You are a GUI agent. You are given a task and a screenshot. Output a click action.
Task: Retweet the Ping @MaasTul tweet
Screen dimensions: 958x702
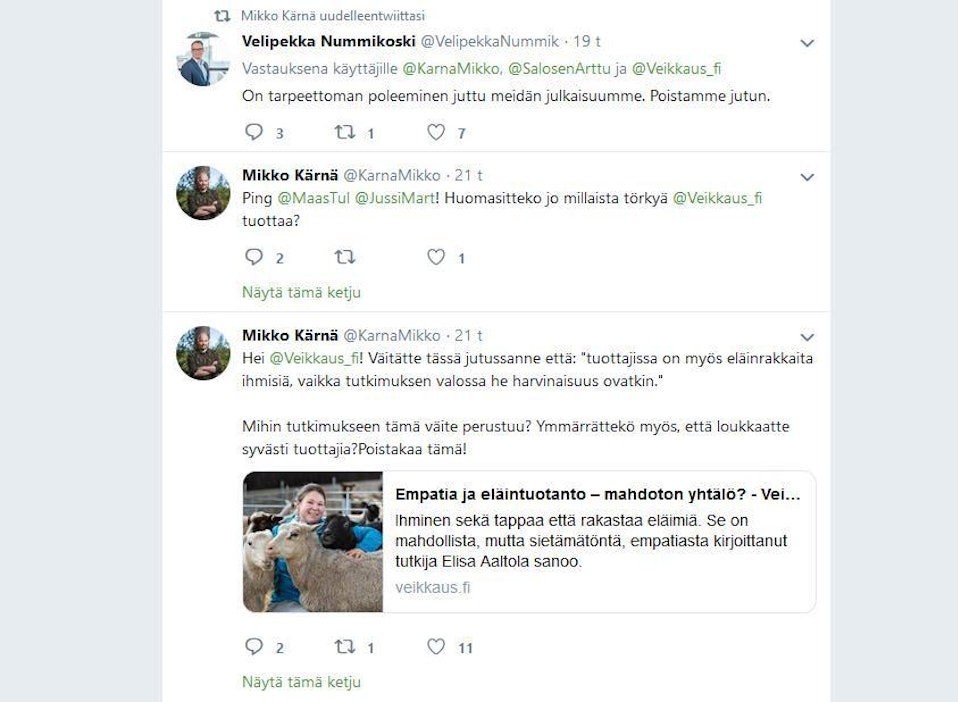pyautogui.click(x=345, y=257)
